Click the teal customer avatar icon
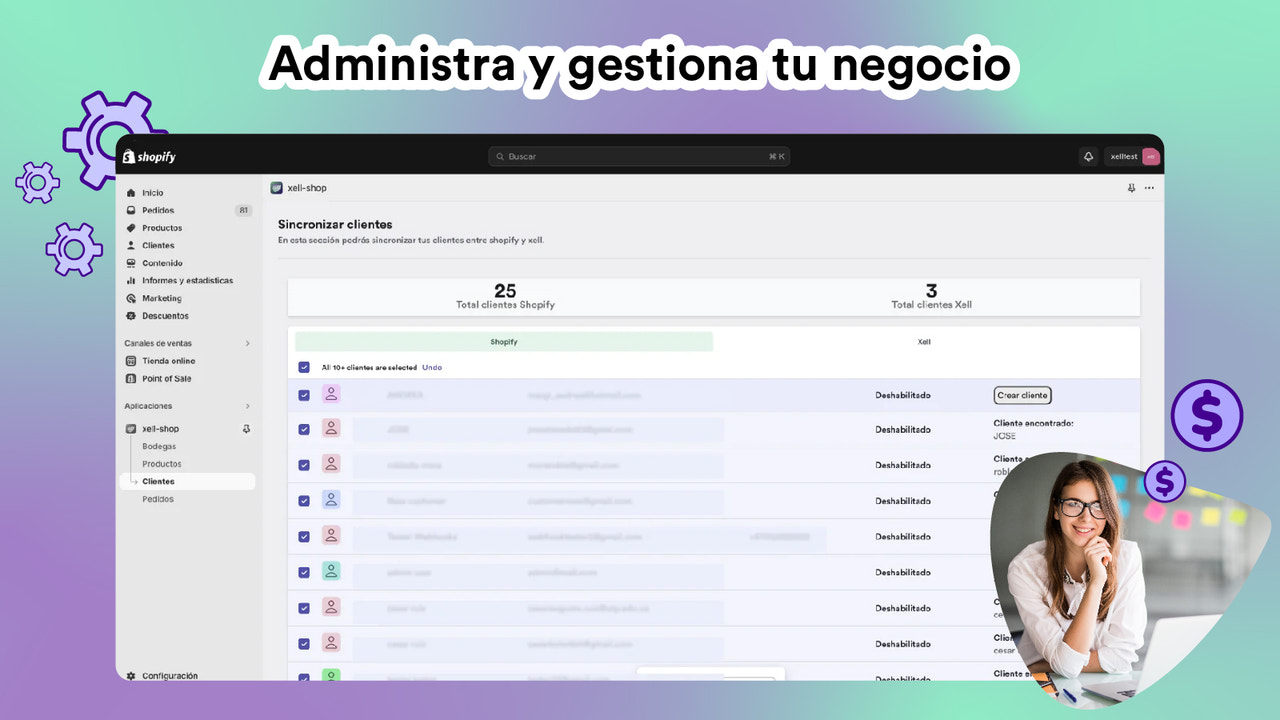This screenshot has width=1280, height=720. point(331,571)
